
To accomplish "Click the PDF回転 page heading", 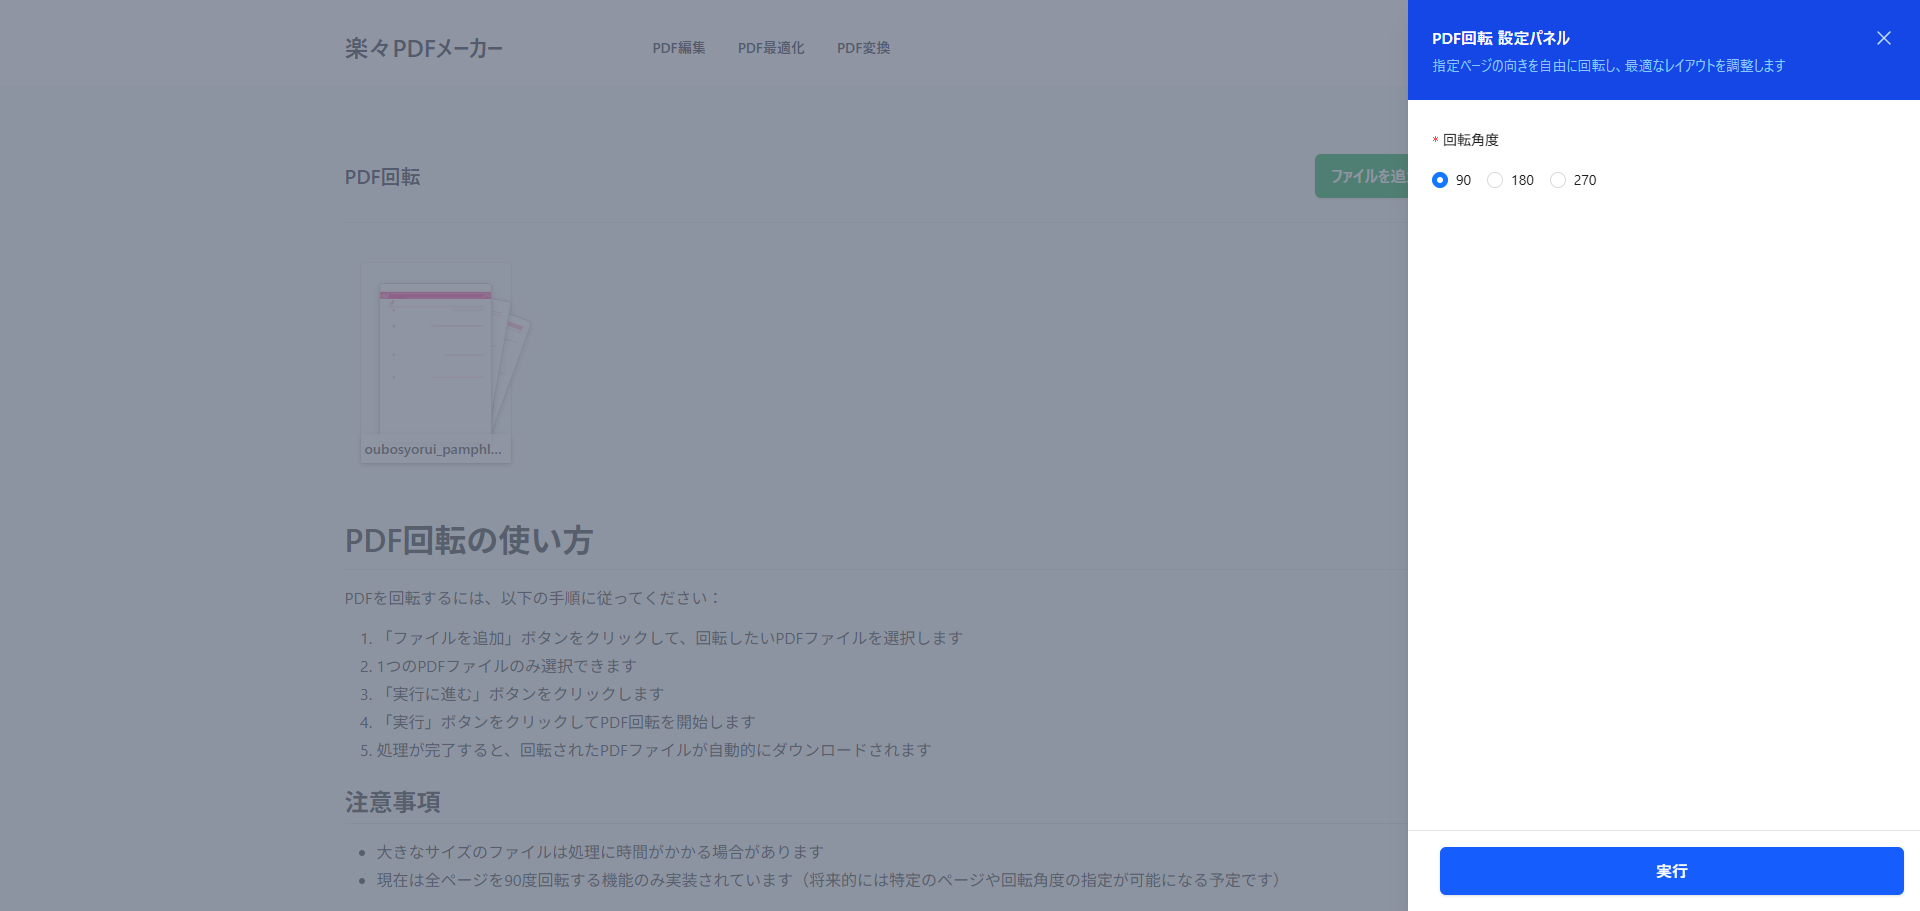I will [x=383, y=177].
